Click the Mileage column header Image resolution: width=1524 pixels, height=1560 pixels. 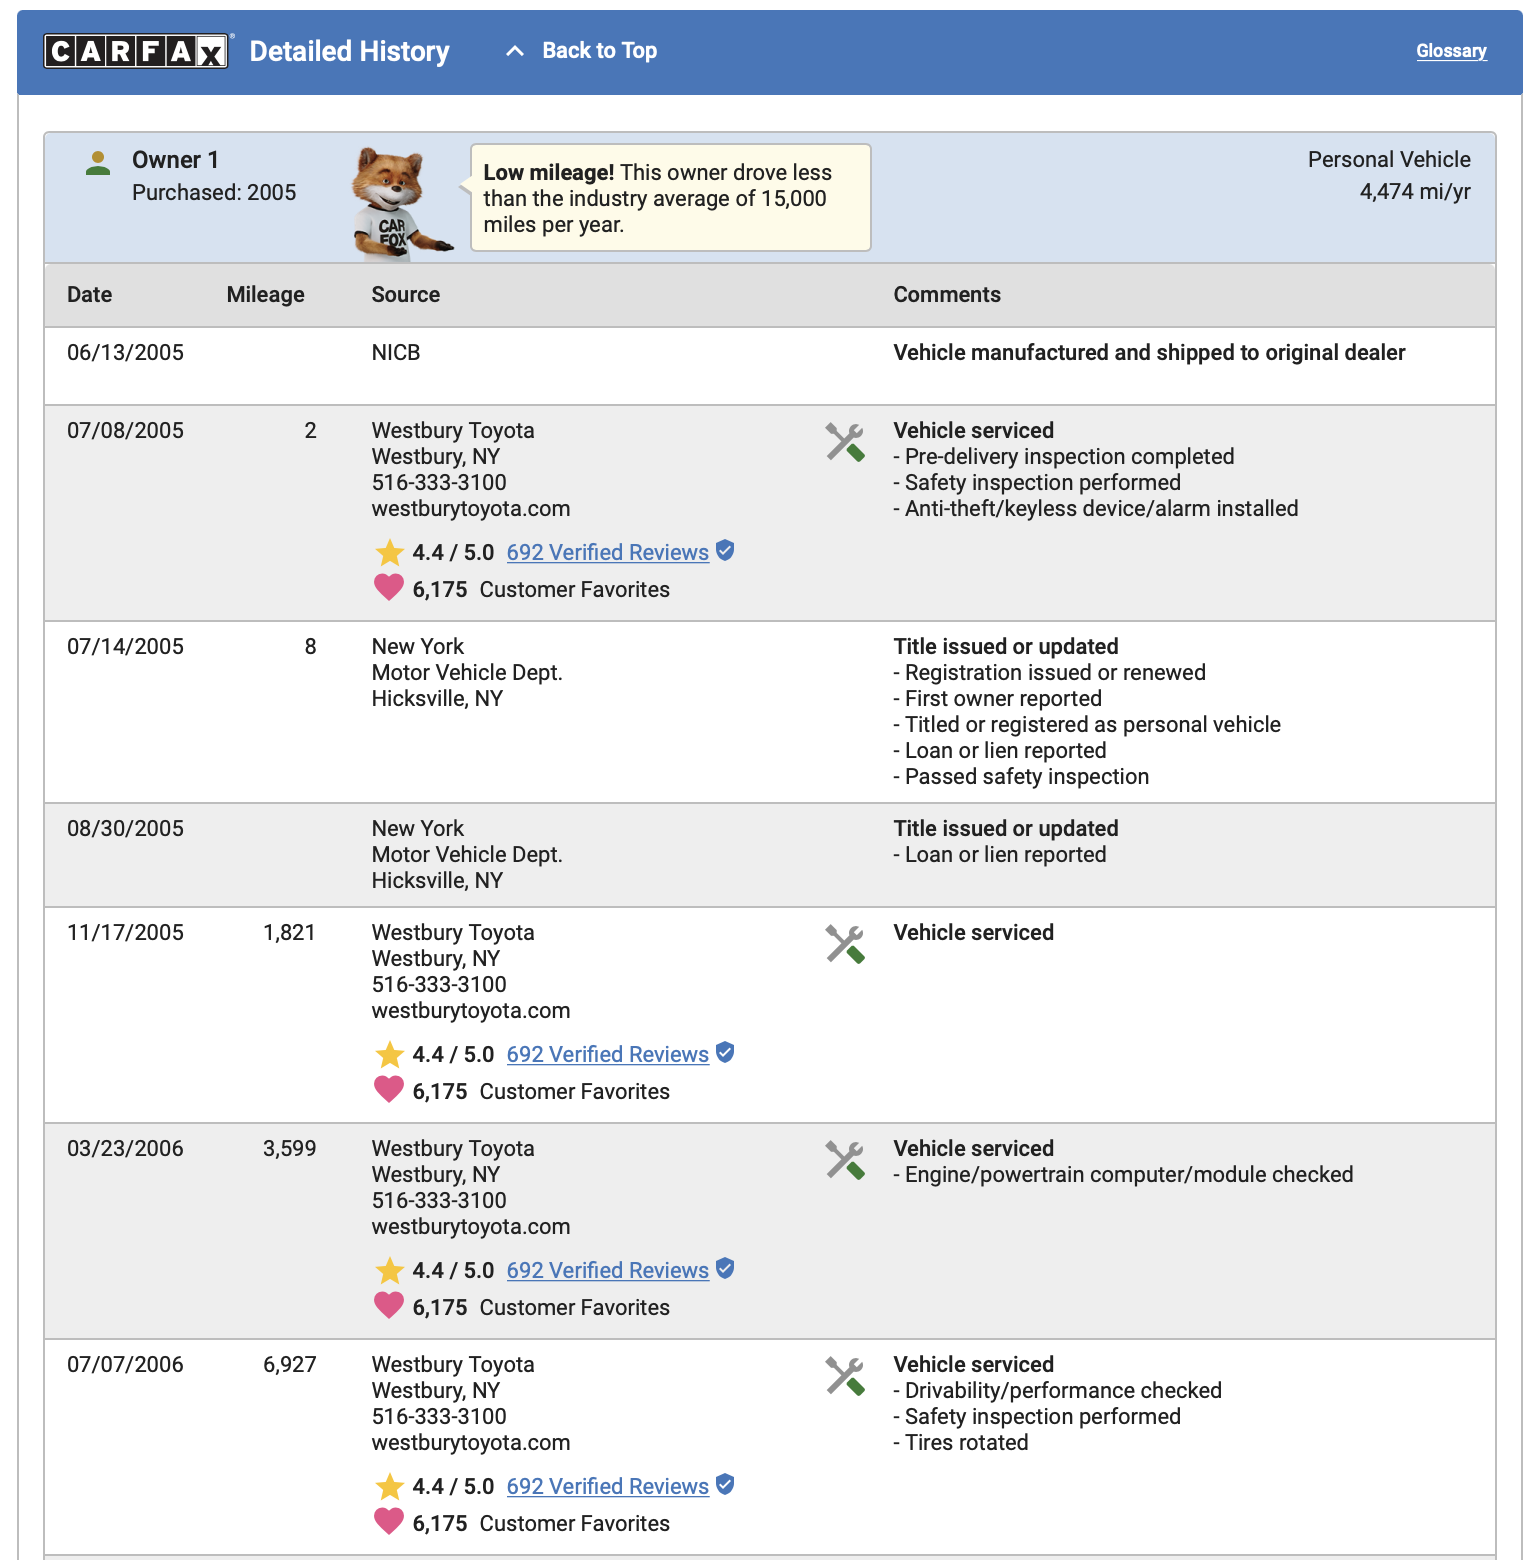pos(265,295)
